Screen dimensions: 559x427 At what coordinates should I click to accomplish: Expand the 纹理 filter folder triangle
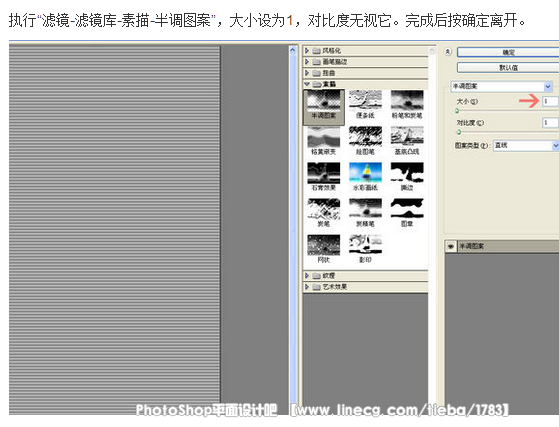[307, 276]
